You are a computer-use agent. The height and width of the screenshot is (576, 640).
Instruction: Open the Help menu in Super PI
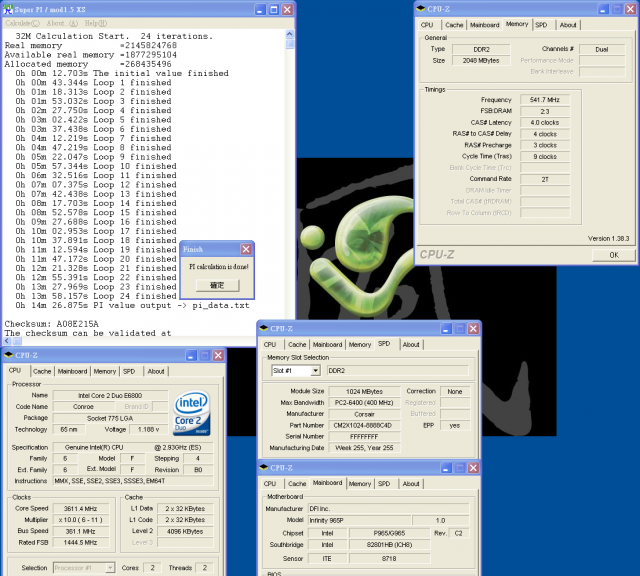tap(96, 23)
